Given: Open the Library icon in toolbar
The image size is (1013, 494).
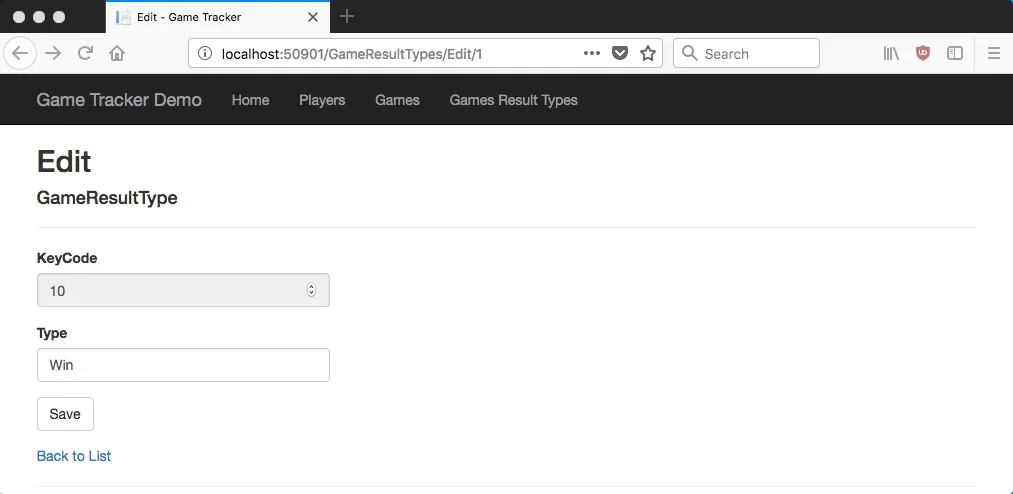Looking at the screenshot, I should (x=892, y=54).
